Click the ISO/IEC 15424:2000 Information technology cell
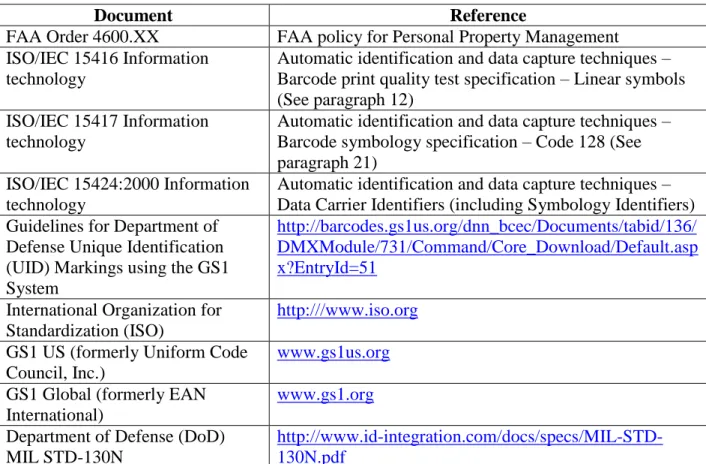This screenshot has height=464, width=706. coord(134,194)
